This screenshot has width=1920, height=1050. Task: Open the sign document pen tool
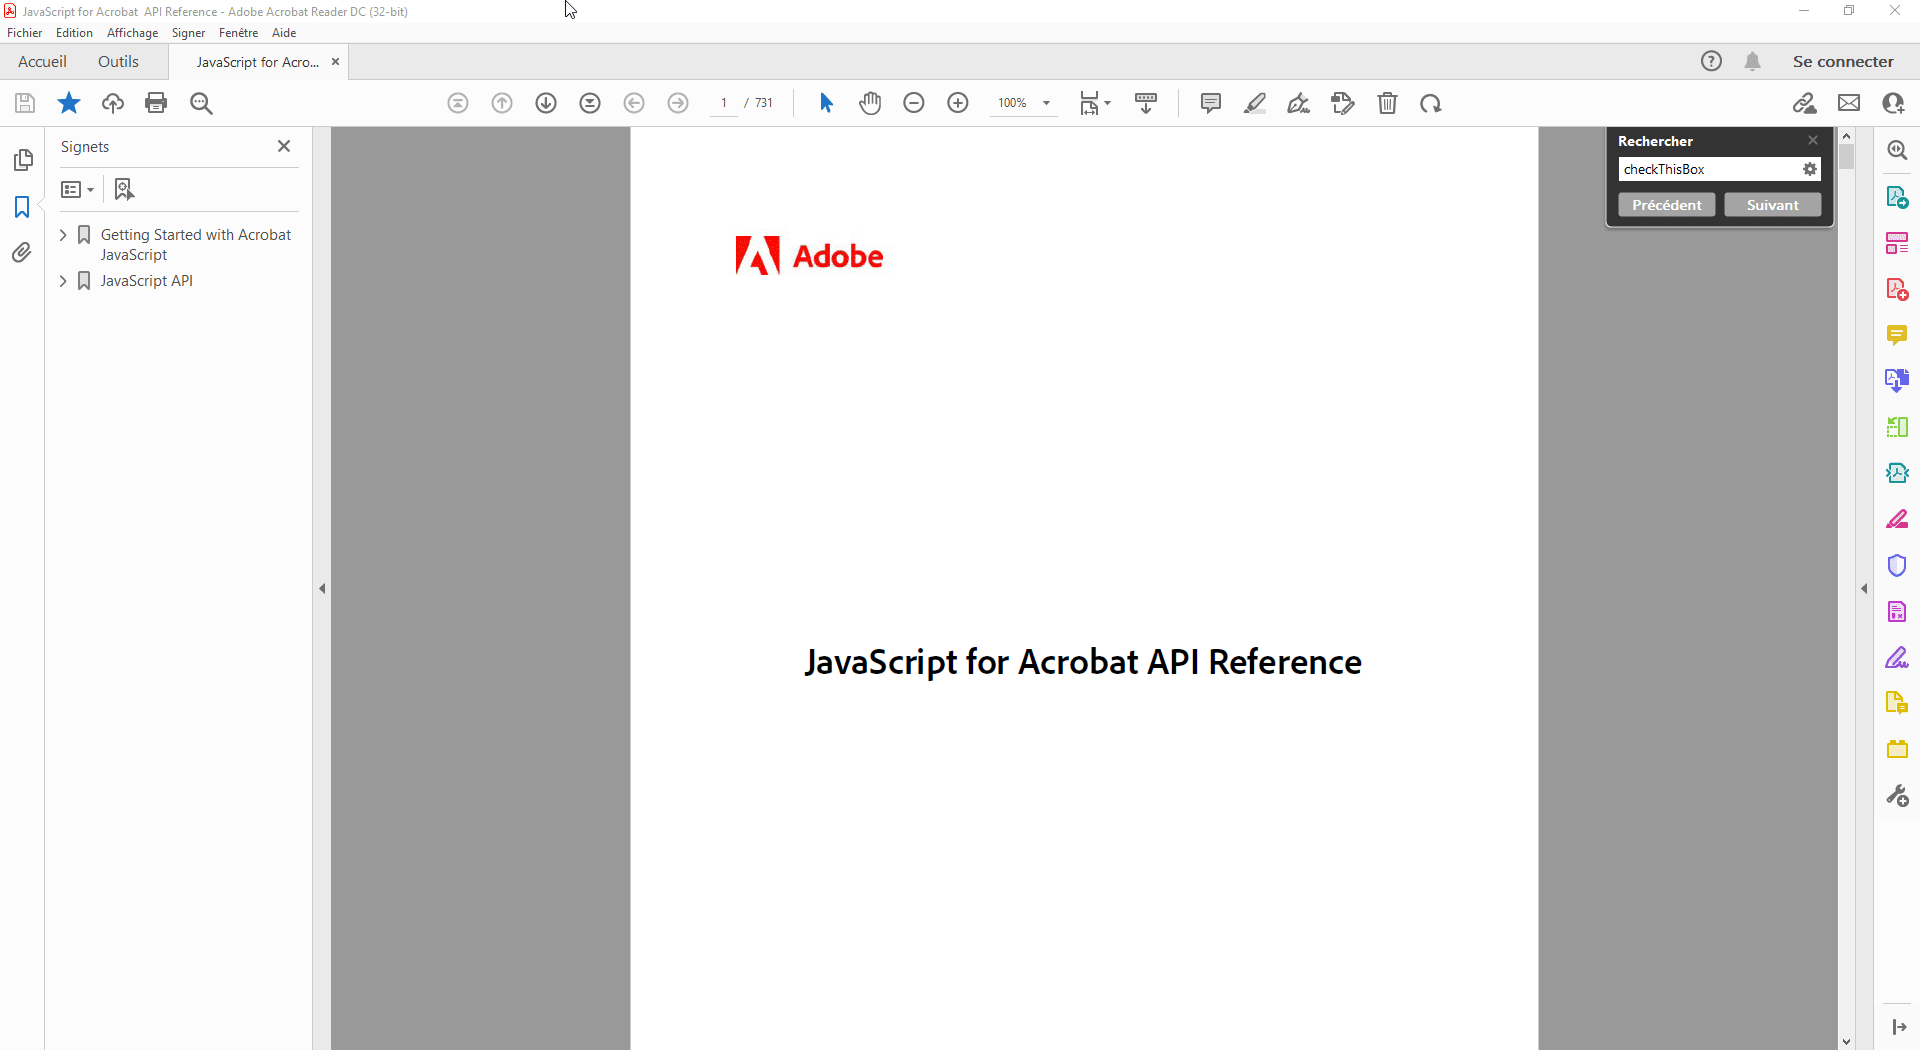[x=1299, y=103]
